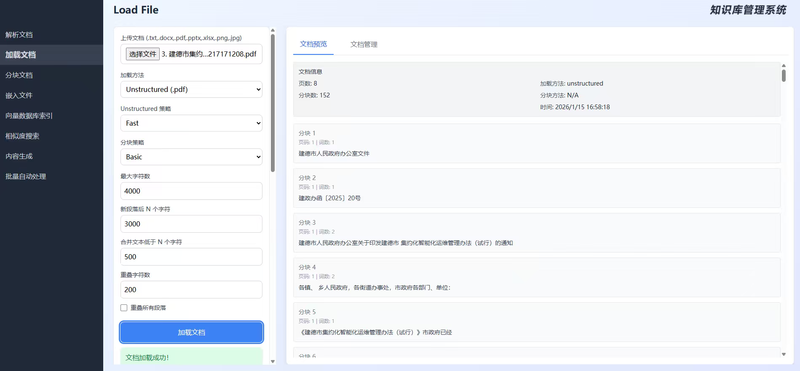800x371 pixels.
Task: Toggle the 重叠所有段落 checkbox
Action: click(x=123, y=308)
